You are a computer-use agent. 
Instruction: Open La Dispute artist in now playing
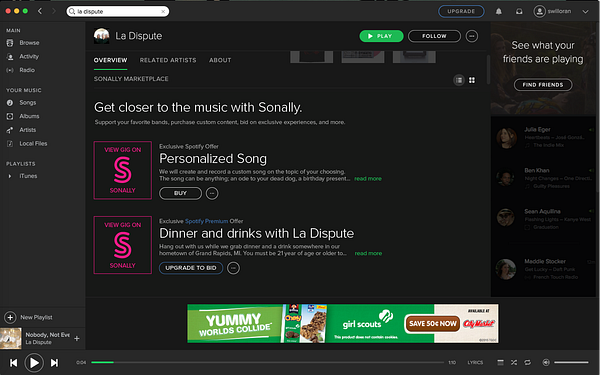(x=38, y=342)
